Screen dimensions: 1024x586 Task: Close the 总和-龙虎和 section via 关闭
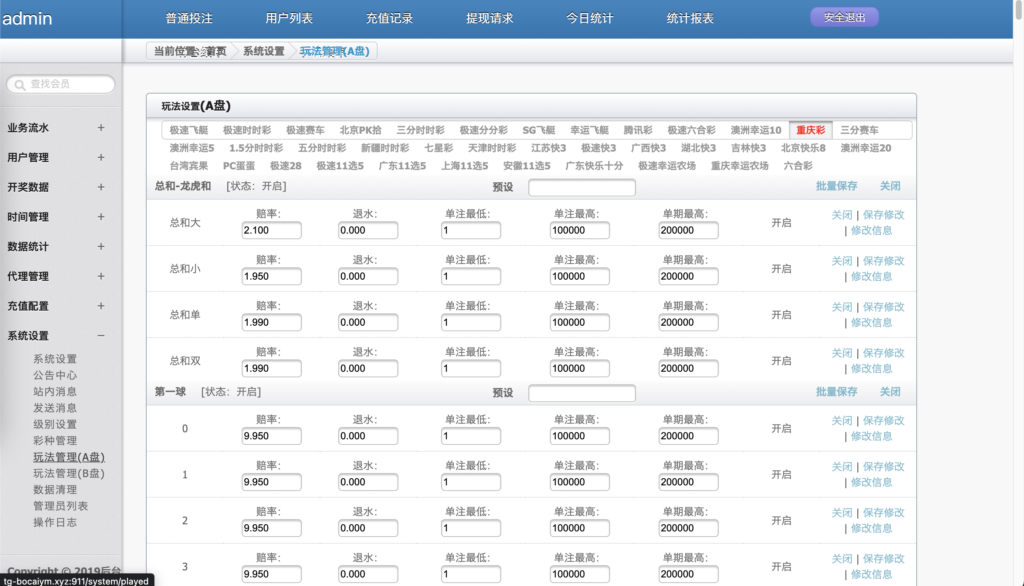(x=890, y=186)
